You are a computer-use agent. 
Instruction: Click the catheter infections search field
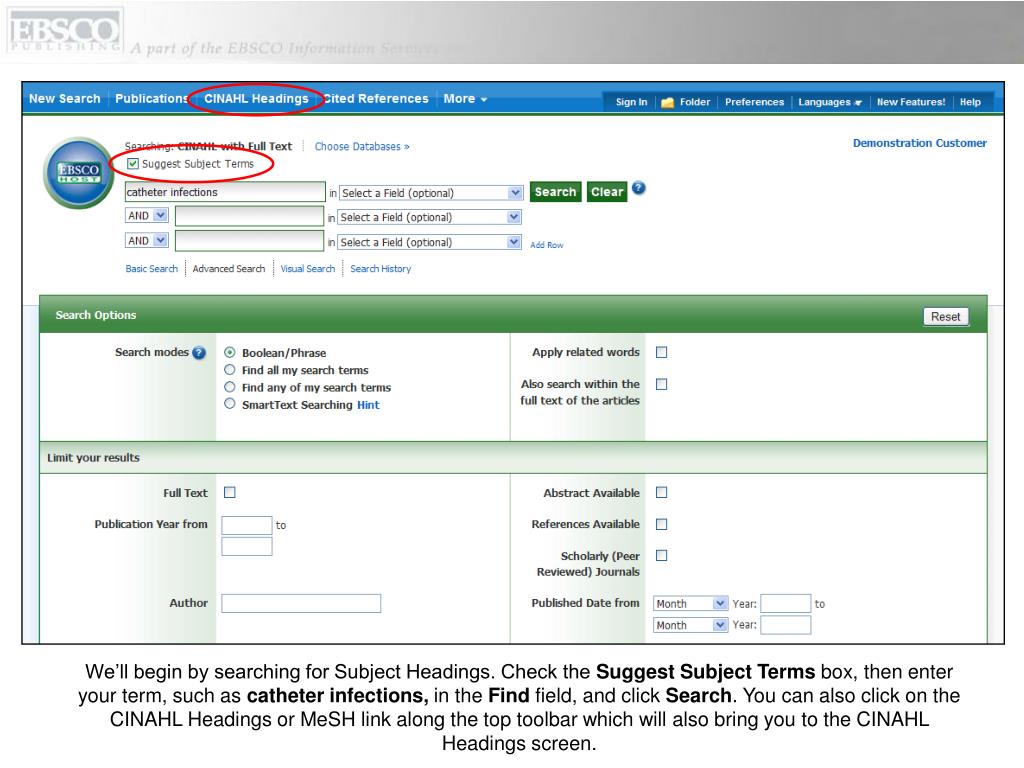coord(225,192)
